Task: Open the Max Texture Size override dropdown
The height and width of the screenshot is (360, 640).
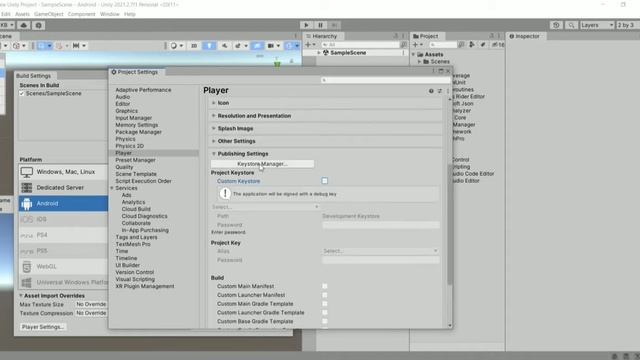Action: [x=91, y=304]
